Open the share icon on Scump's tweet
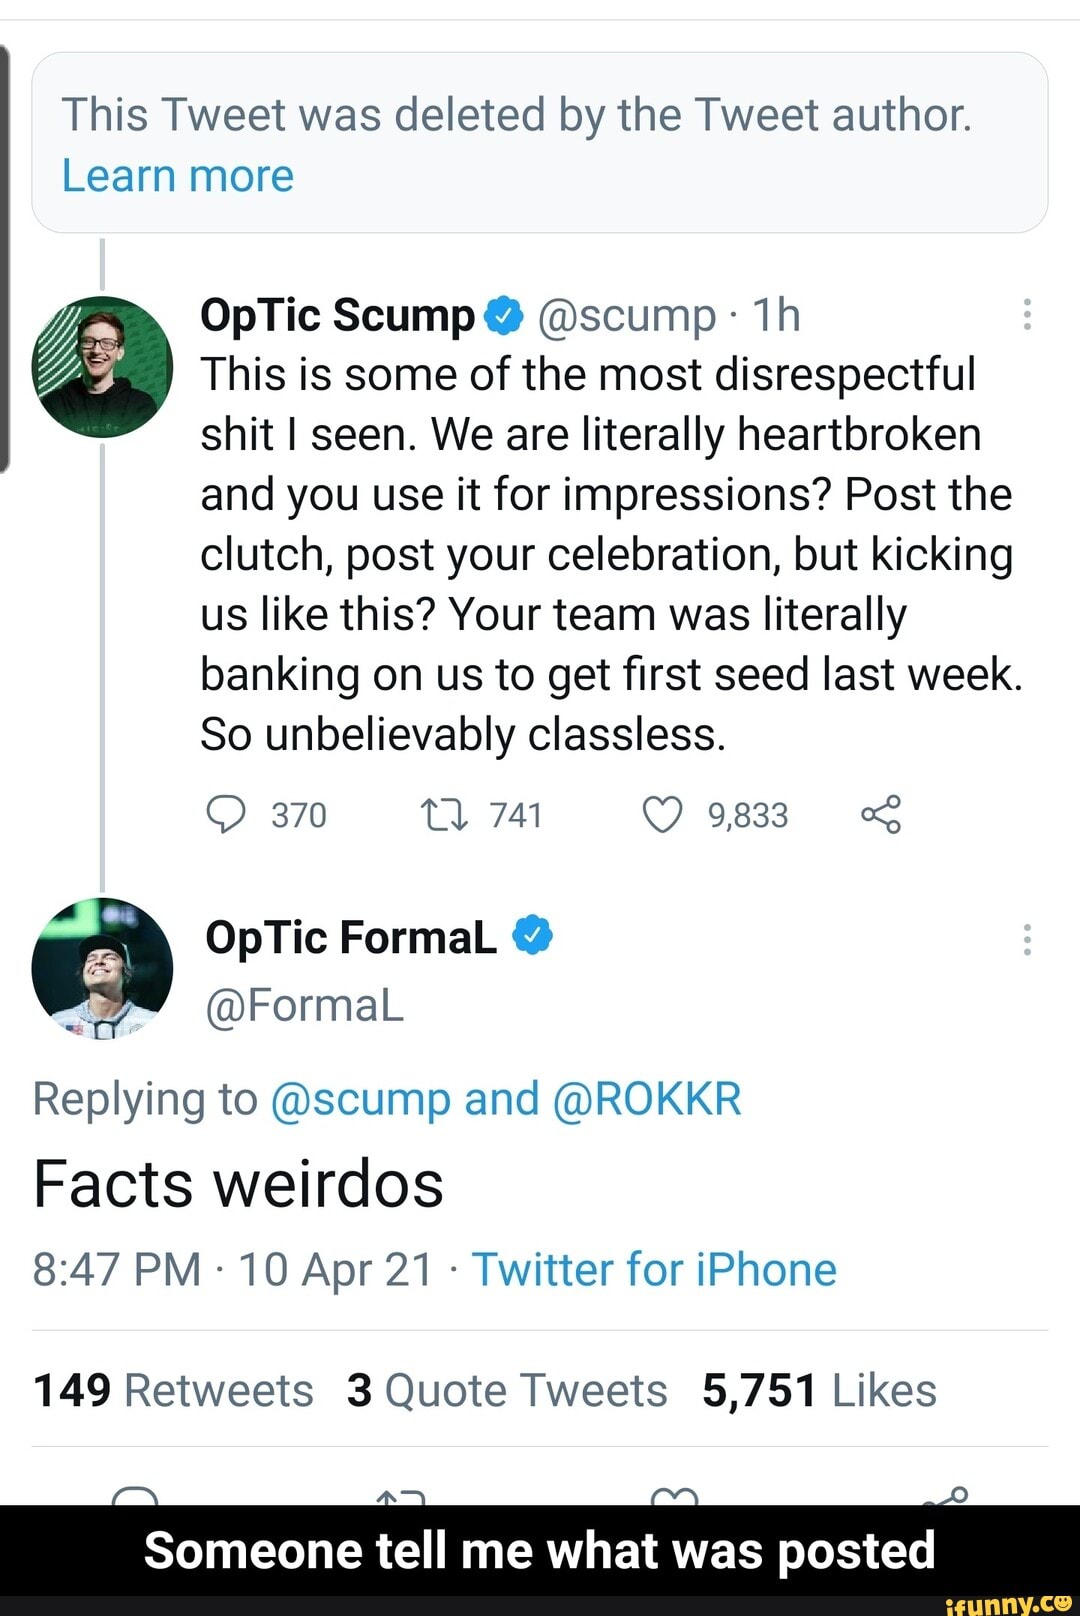The height and width of the screenshot is (1616, 1080). click(886, 814)
